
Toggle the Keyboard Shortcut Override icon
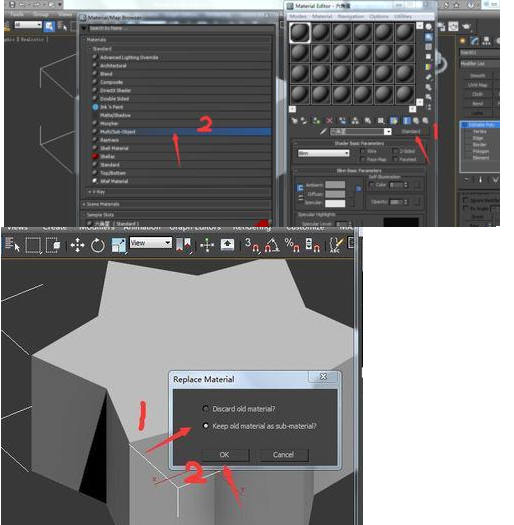227,245
